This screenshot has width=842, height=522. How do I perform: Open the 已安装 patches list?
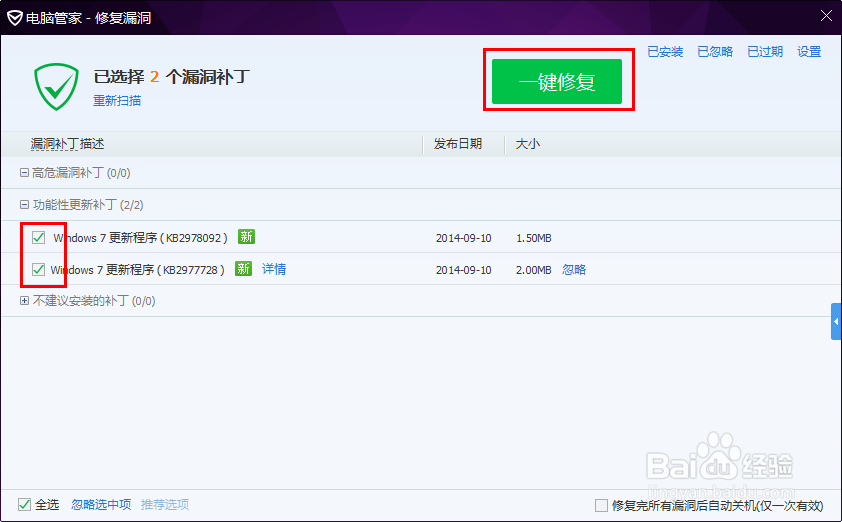pyautogui.click(x=665, y=52)
